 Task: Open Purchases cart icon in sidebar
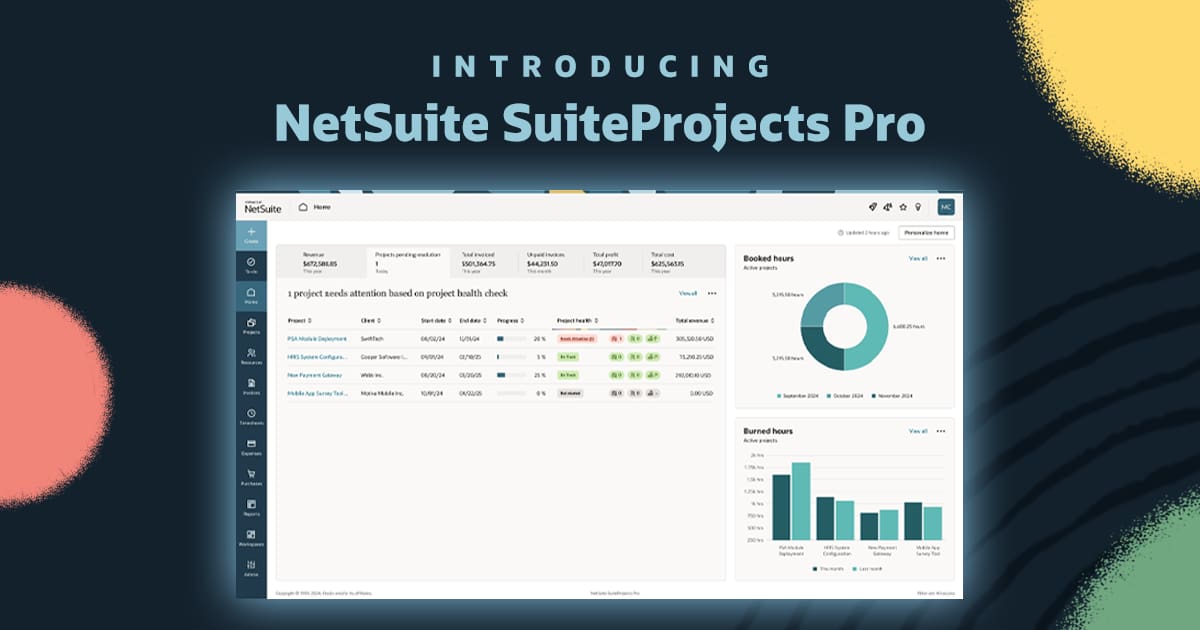pos(251,475)
